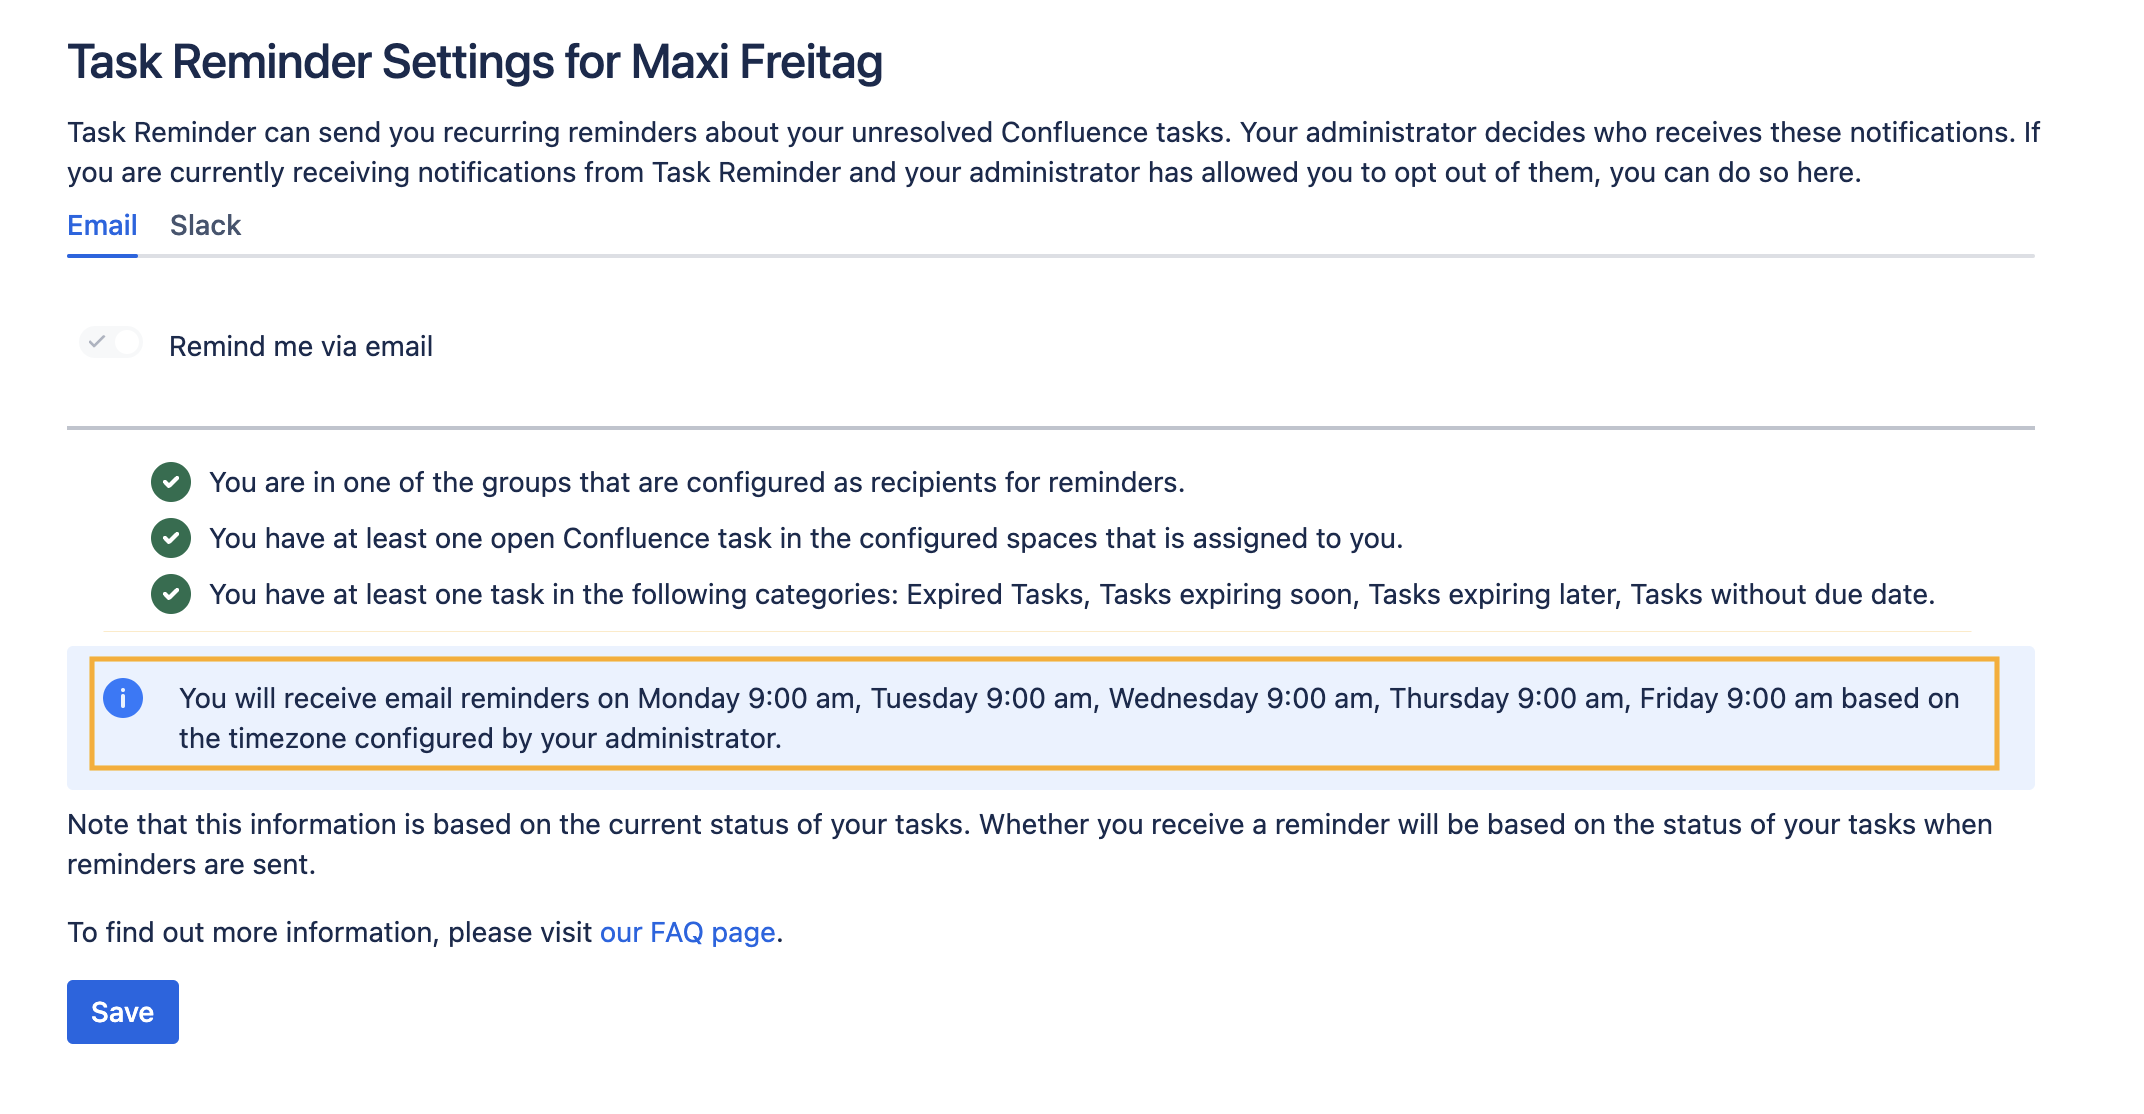This screenshot has height=1114, width=2144.
Task: Click the Monday 9:00 am schedule text
Action: click(x=744, y=699)
